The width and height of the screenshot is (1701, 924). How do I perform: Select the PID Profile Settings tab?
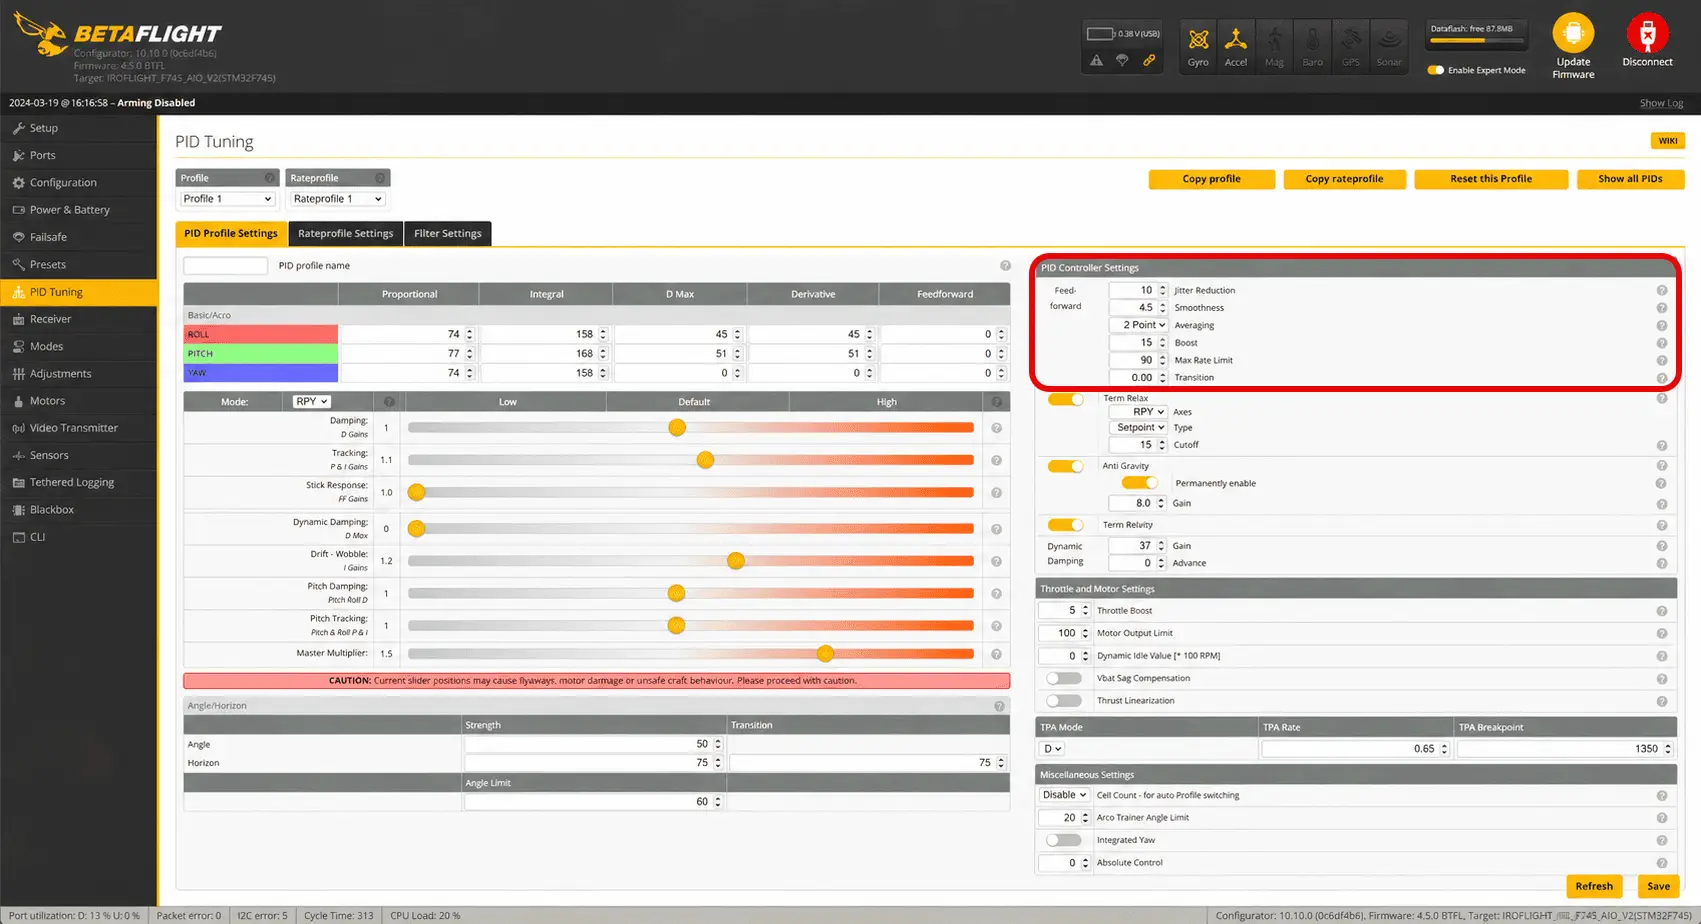231,234
